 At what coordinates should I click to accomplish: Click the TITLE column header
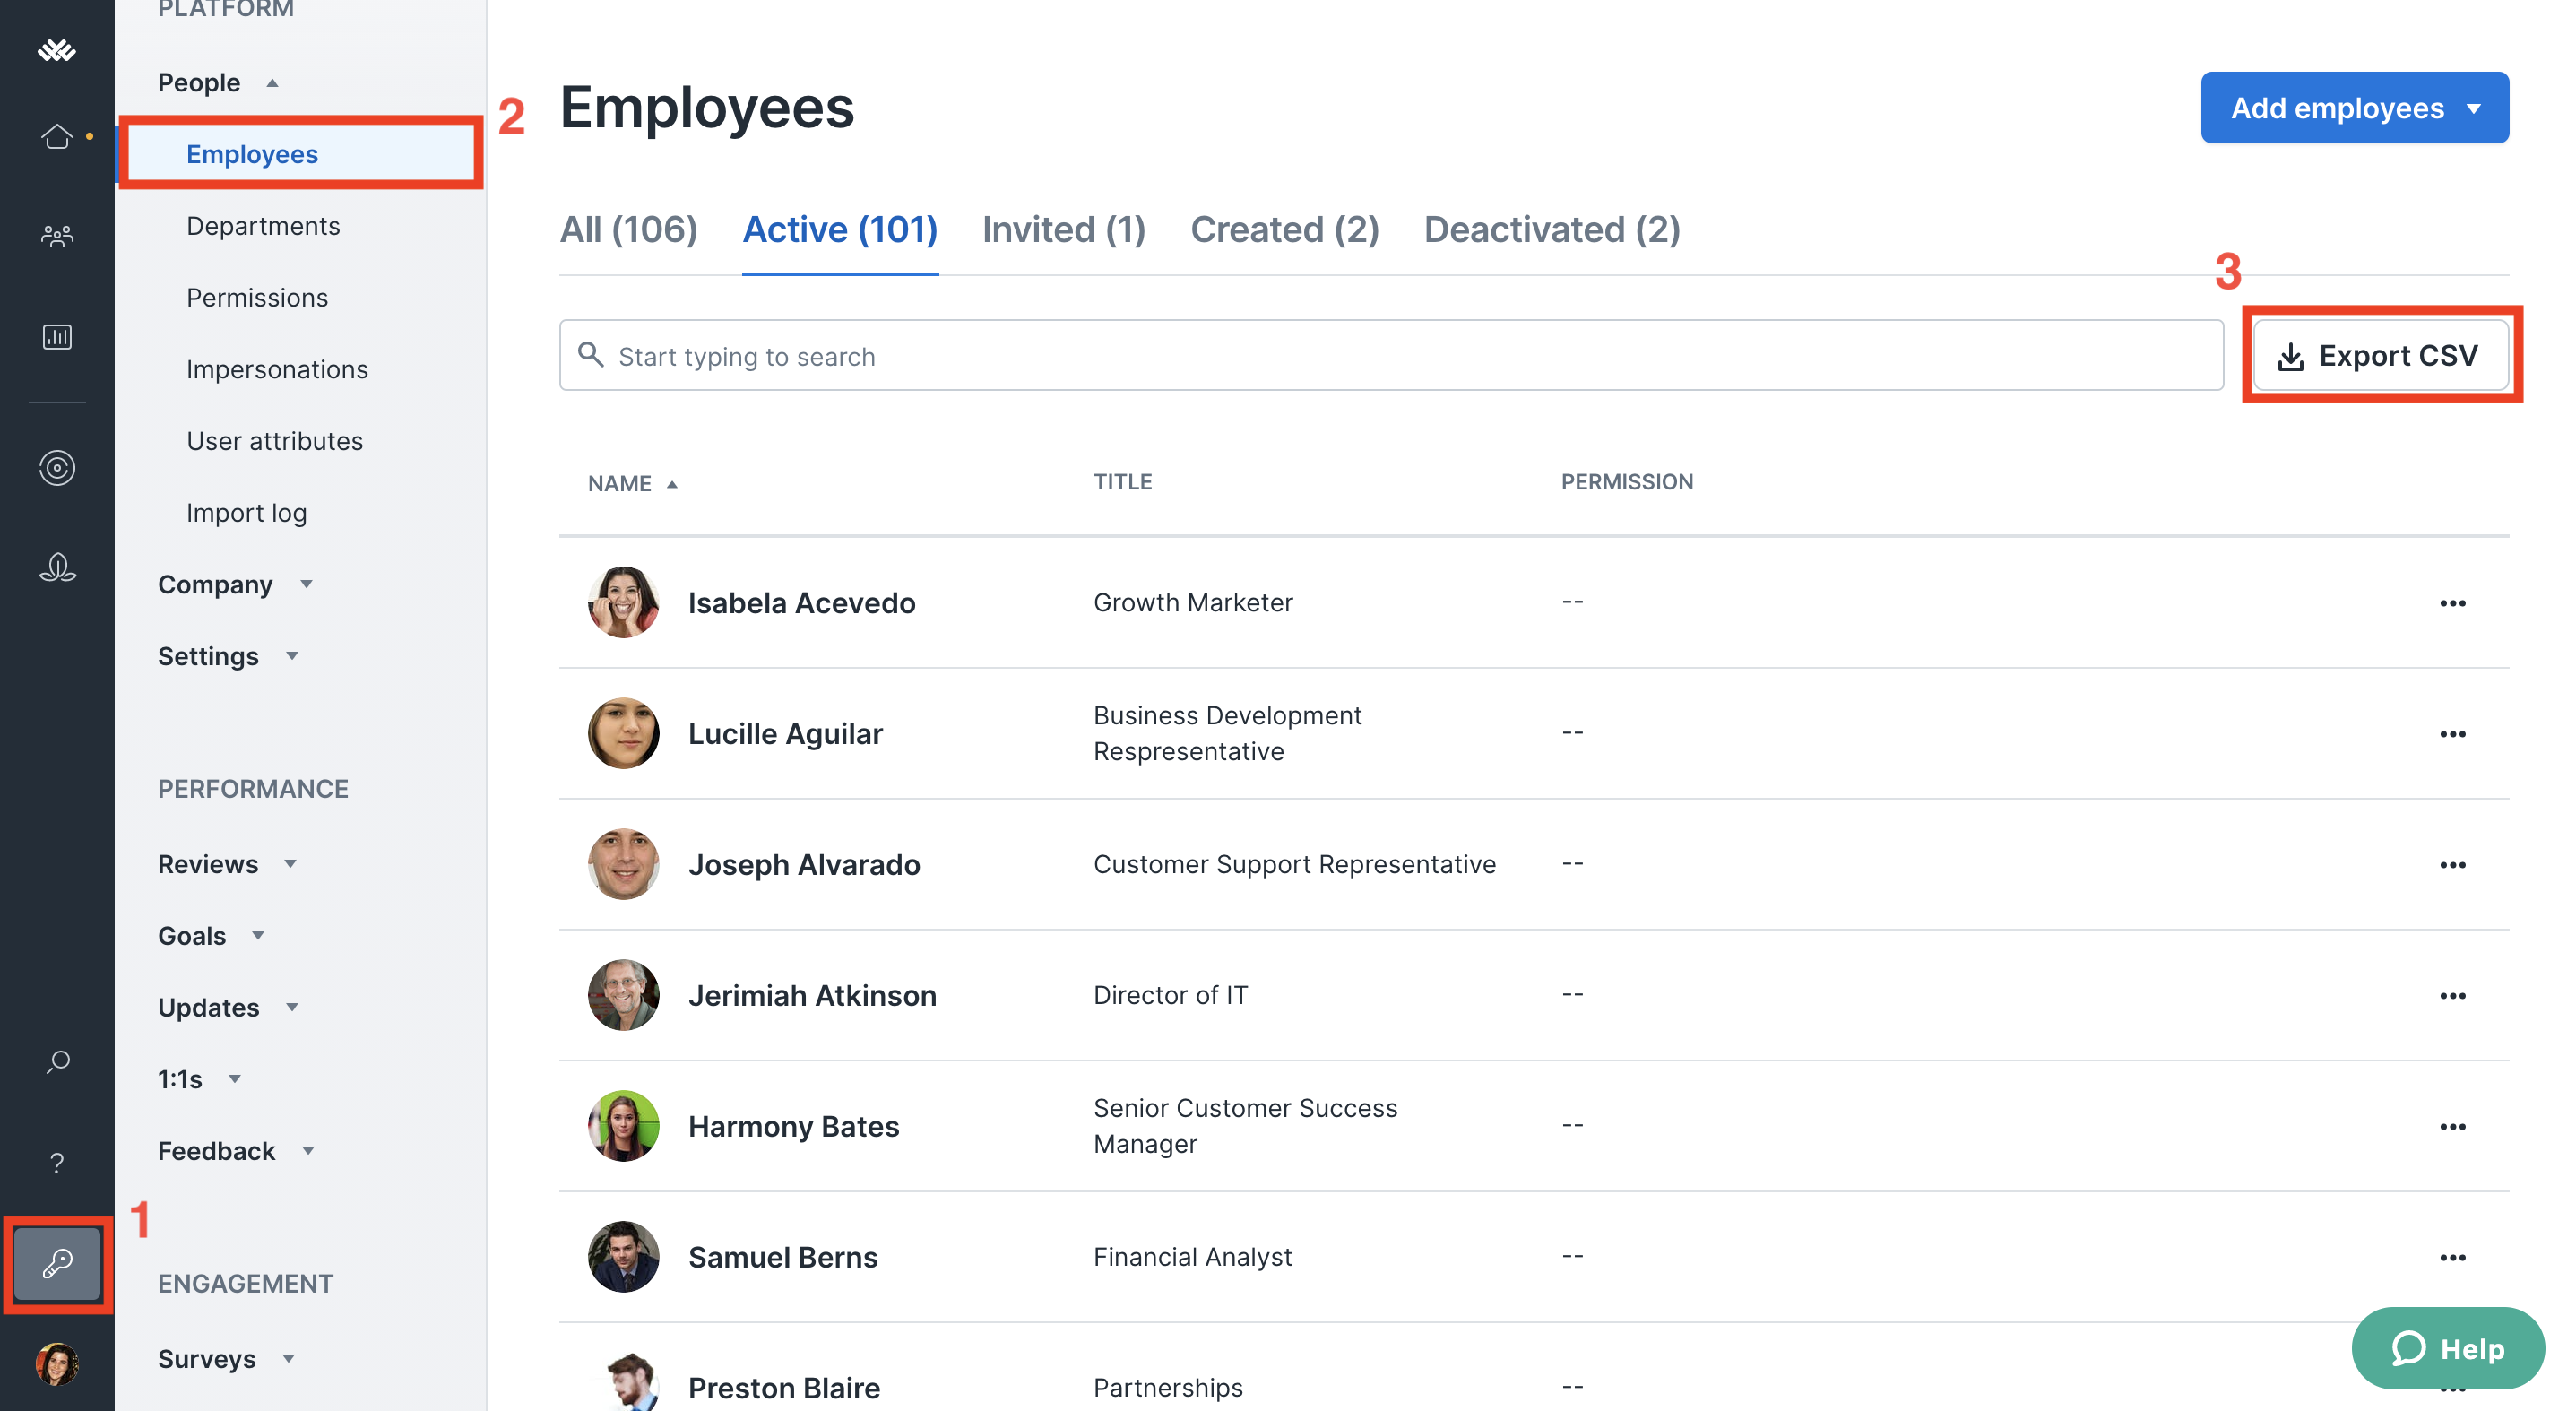coord(1122,482)
